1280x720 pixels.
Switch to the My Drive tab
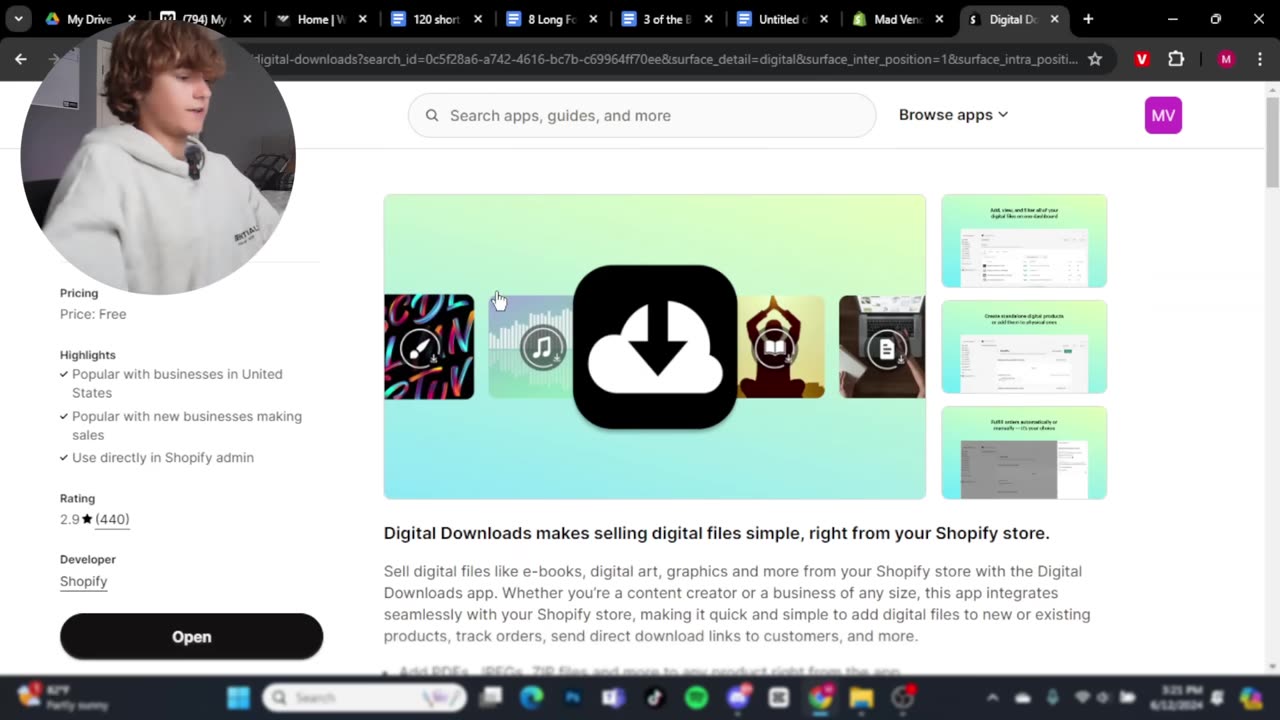pyautogui.click(x=89, y=19)
